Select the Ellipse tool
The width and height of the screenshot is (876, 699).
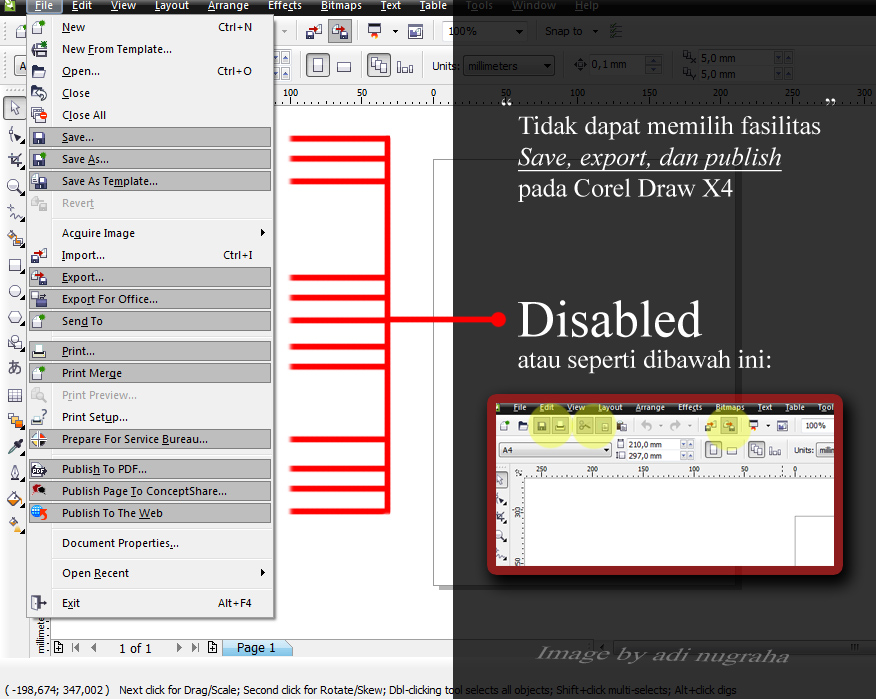tap(13, 290)
